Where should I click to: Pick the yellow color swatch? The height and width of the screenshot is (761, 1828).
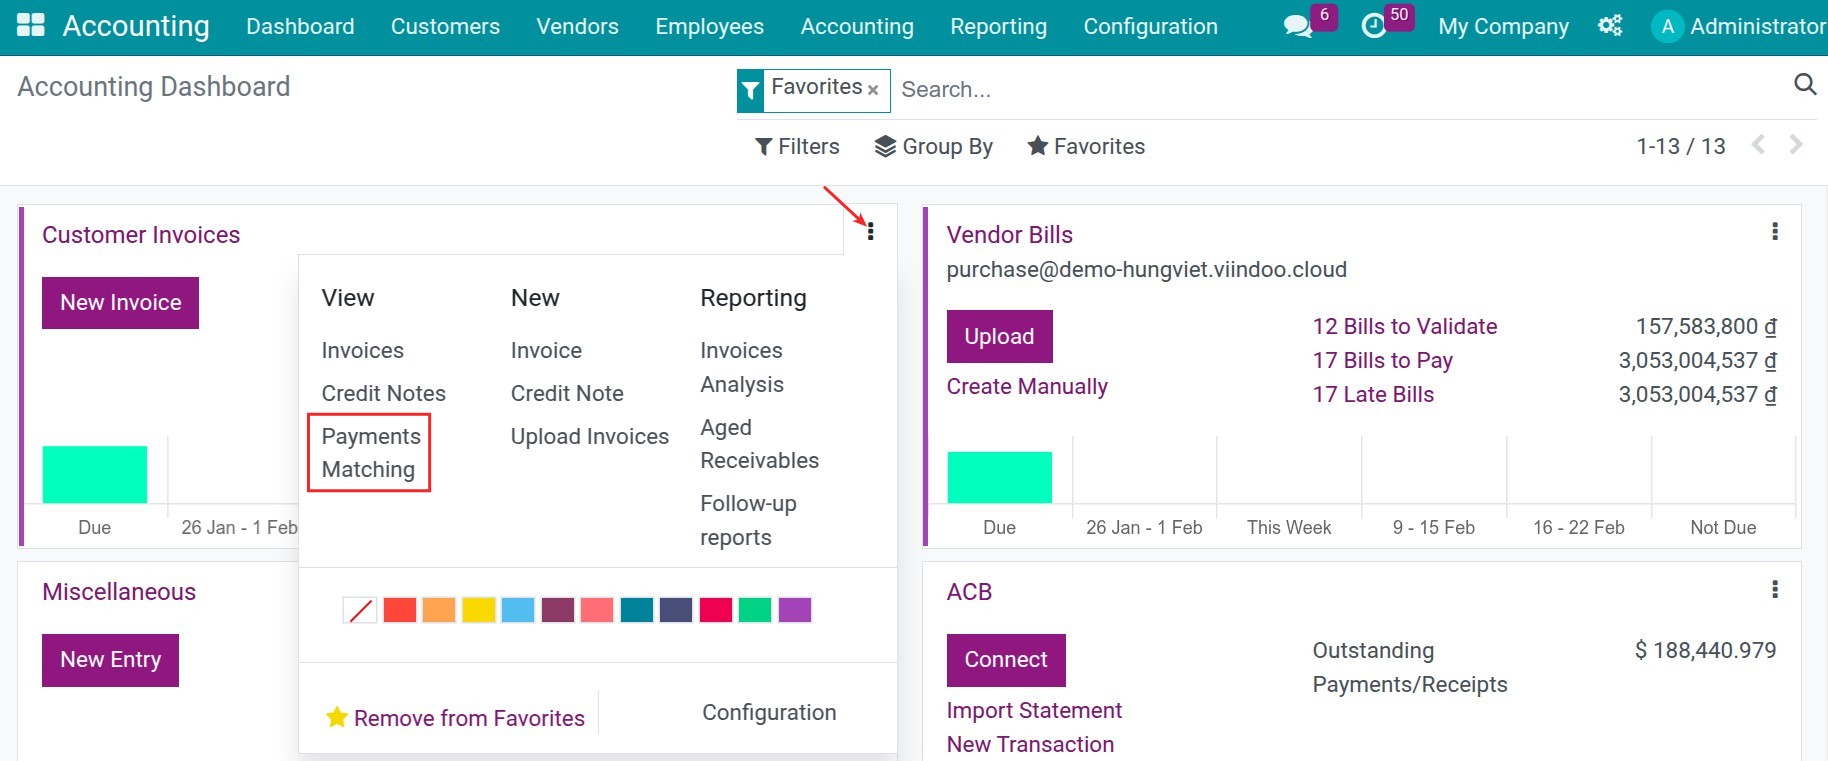(x=478, y=610)
